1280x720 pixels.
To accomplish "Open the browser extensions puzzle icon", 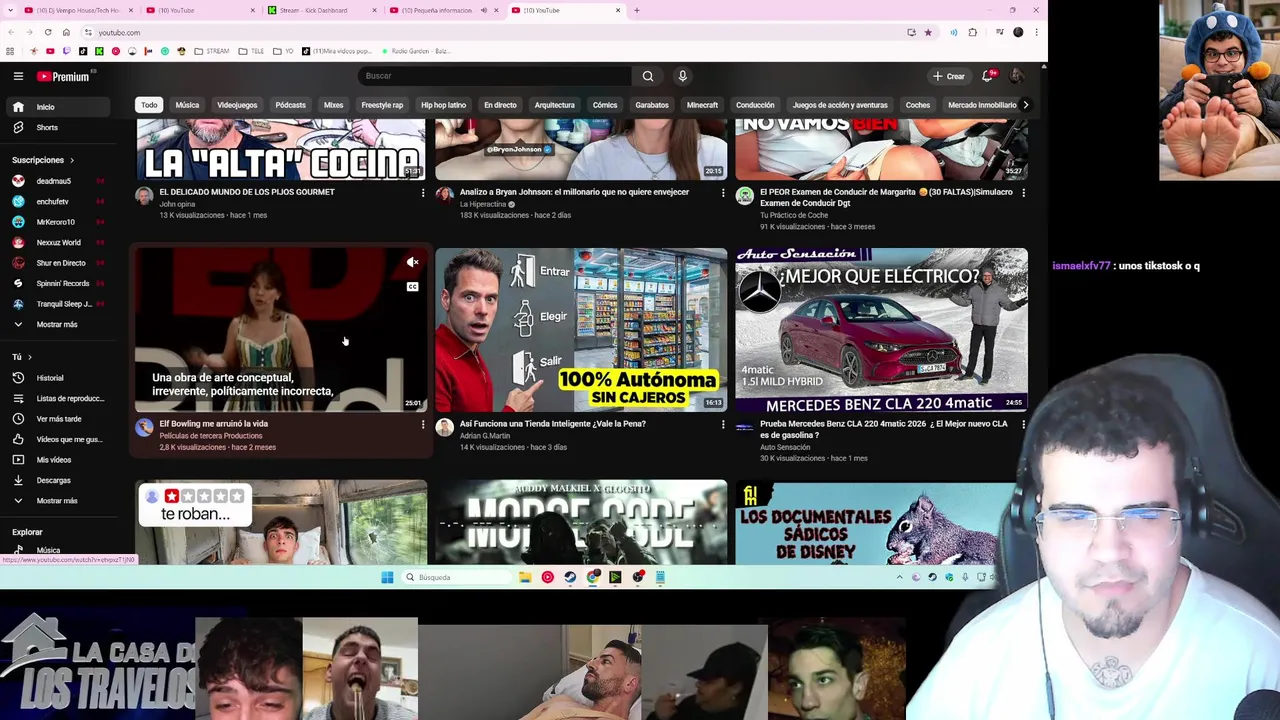I will [x=972, y=32].
